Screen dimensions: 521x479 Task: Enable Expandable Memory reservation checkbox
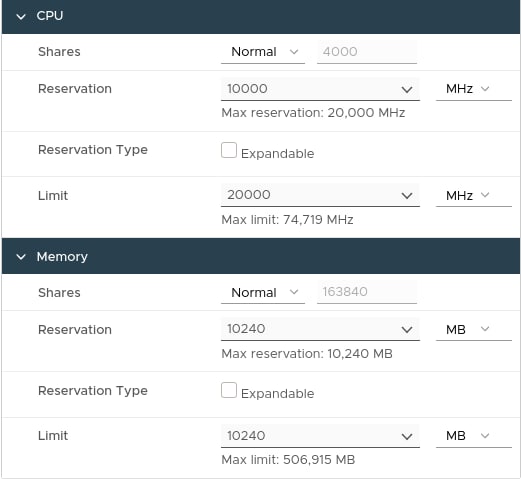(229, 390)
